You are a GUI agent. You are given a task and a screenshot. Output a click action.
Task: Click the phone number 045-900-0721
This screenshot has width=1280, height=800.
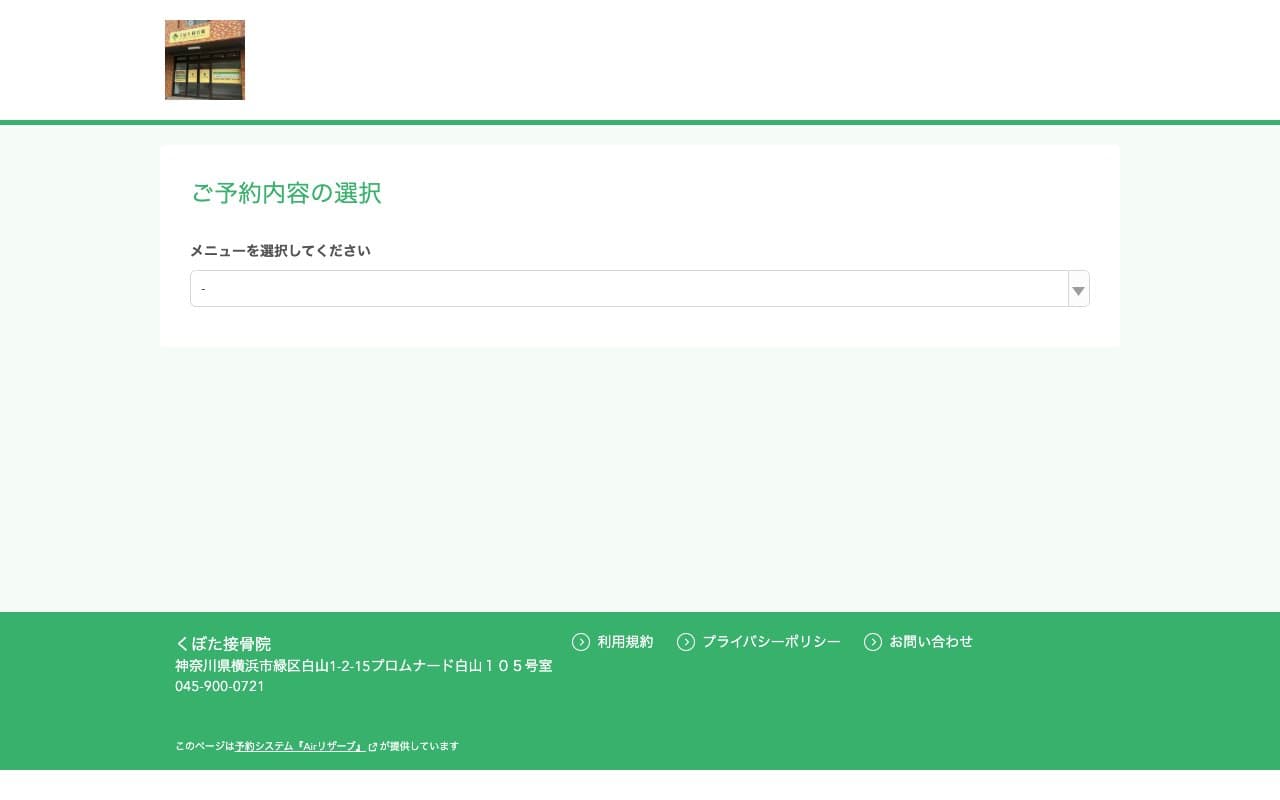tap(219, 687)
